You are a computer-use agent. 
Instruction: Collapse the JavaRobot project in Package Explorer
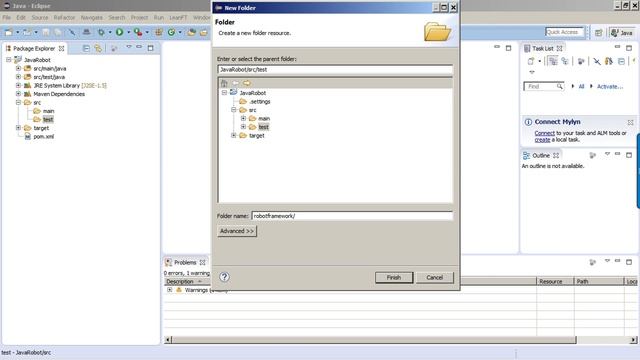point(9,60)
